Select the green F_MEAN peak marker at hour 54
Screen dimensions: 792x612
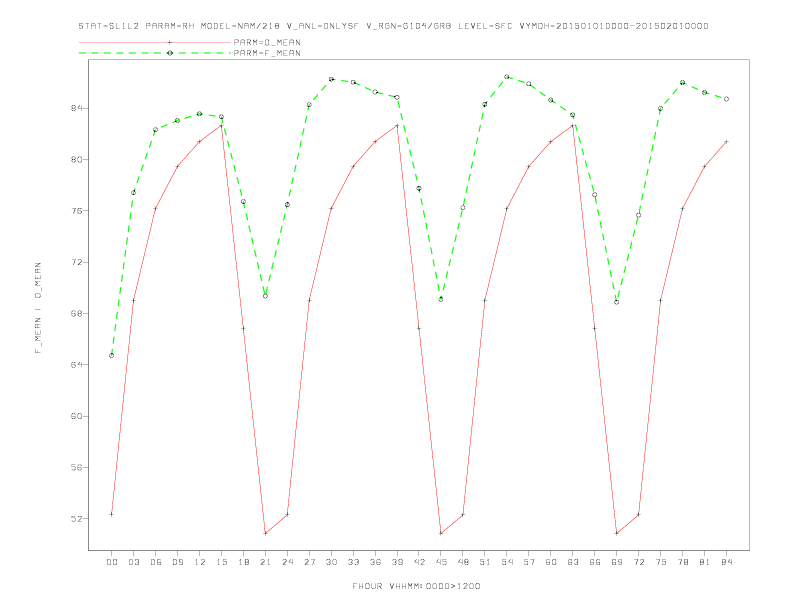[x=507, y=77]
